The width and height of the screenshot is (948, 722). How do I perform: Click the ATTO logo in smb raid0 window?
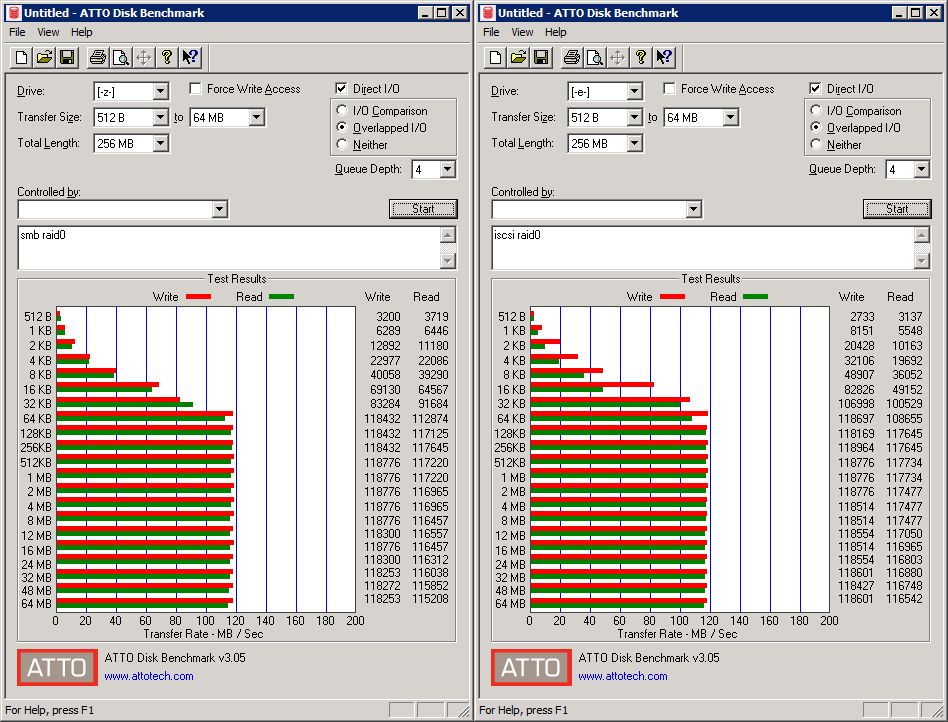pos(57,668)
